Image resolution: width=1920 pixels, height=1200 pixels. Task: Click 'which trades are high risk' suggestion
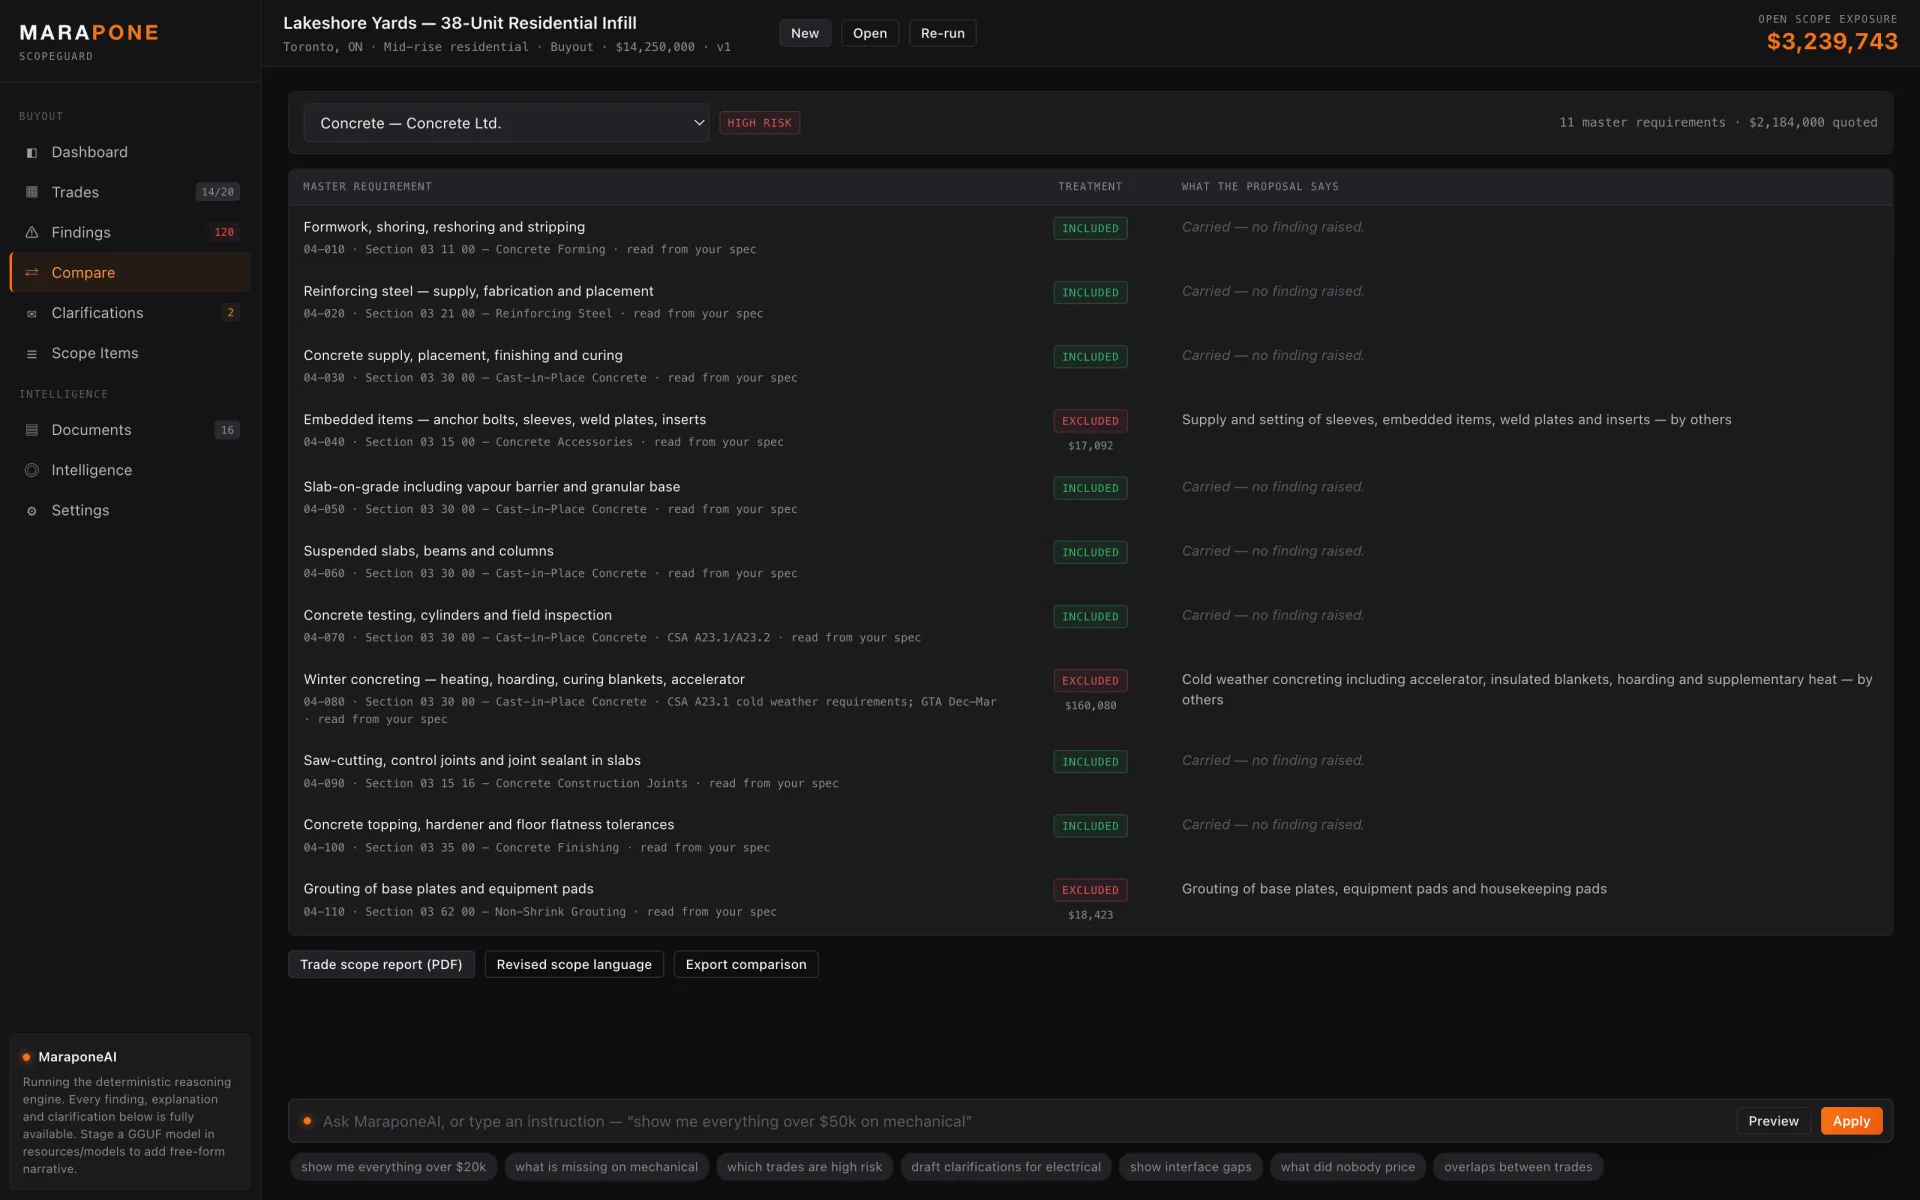click(x=804, y=1167)
